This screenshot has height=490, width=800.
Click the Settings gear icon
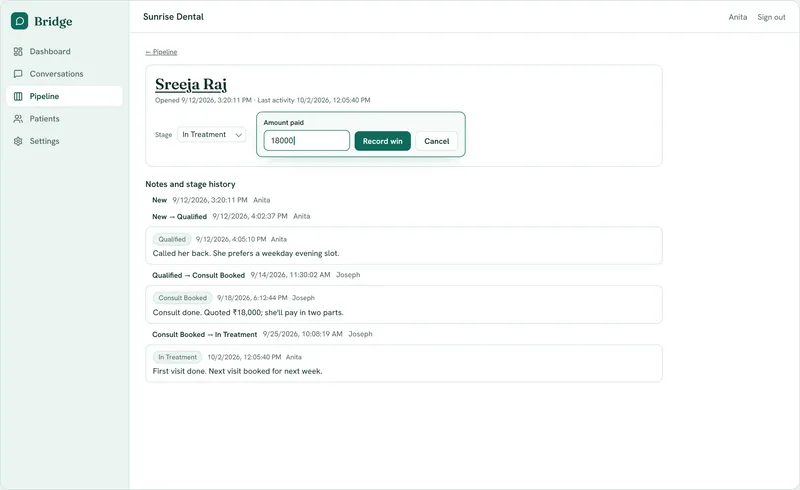(18, 141)
